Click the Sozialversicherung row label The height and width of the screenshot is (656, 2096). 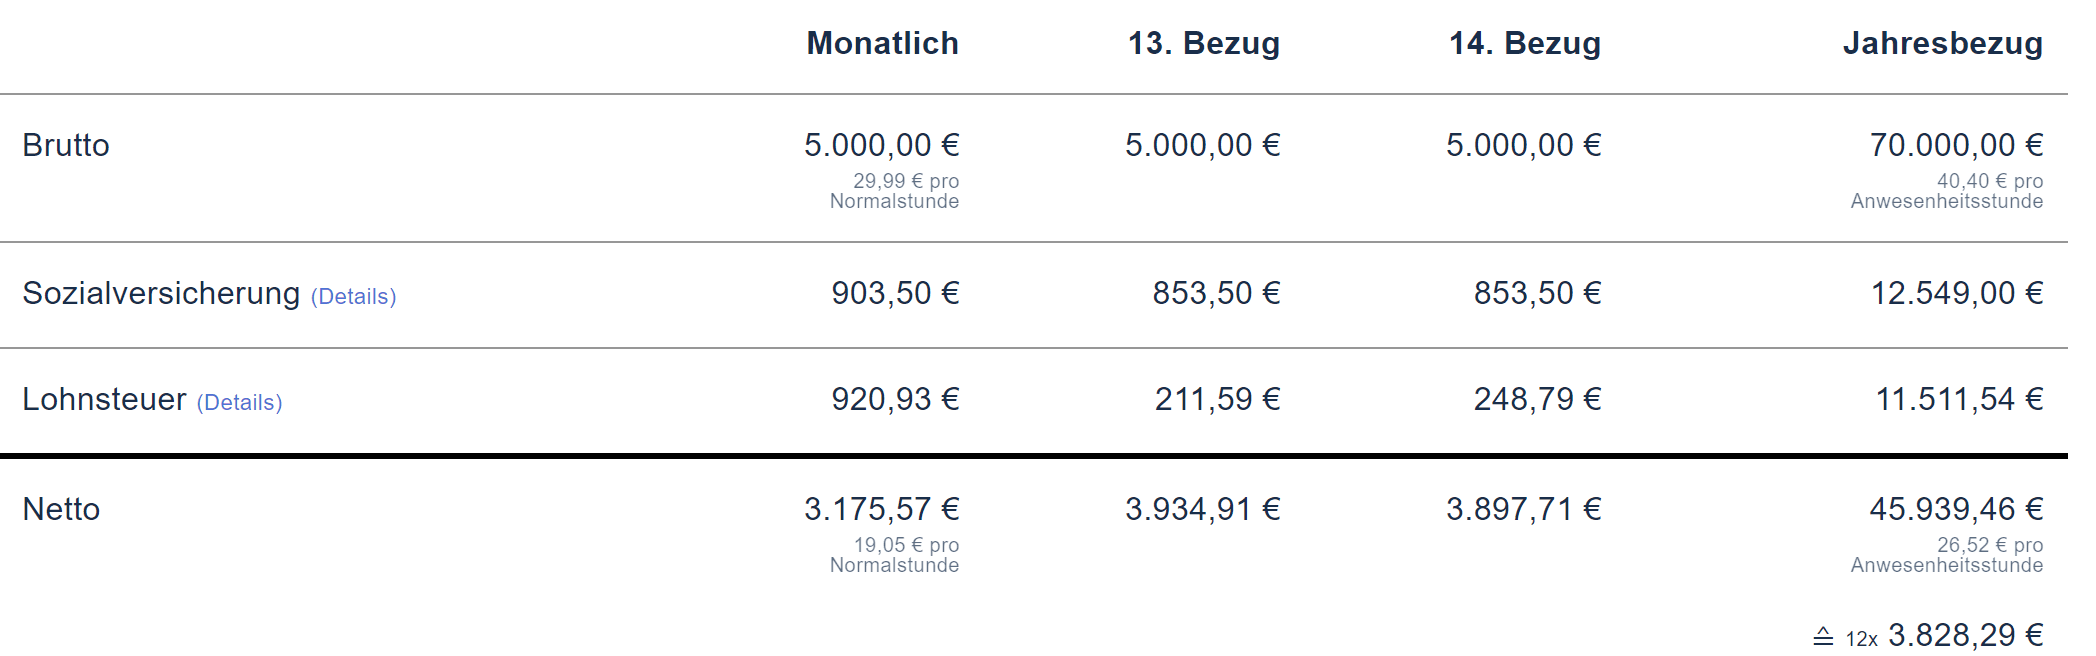click(x=161, y=293)
